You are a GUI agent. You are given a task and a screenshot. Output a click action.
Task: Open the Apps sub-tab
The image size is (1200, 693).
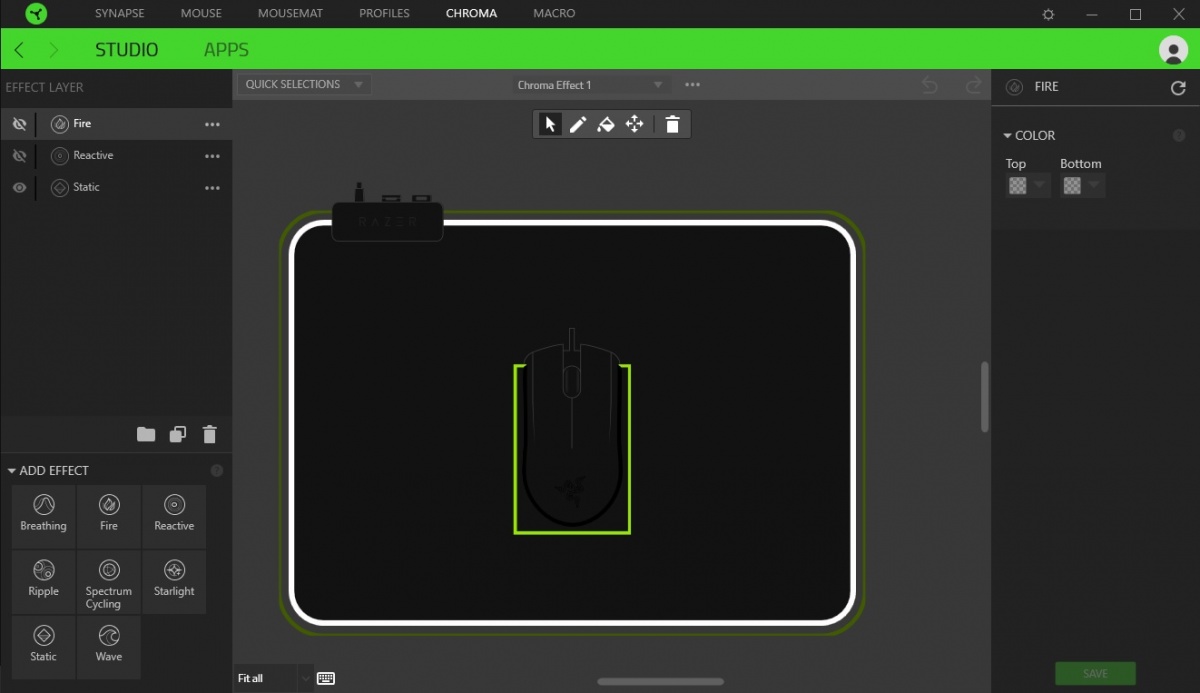pyautogui.click(x=226, y=50)
